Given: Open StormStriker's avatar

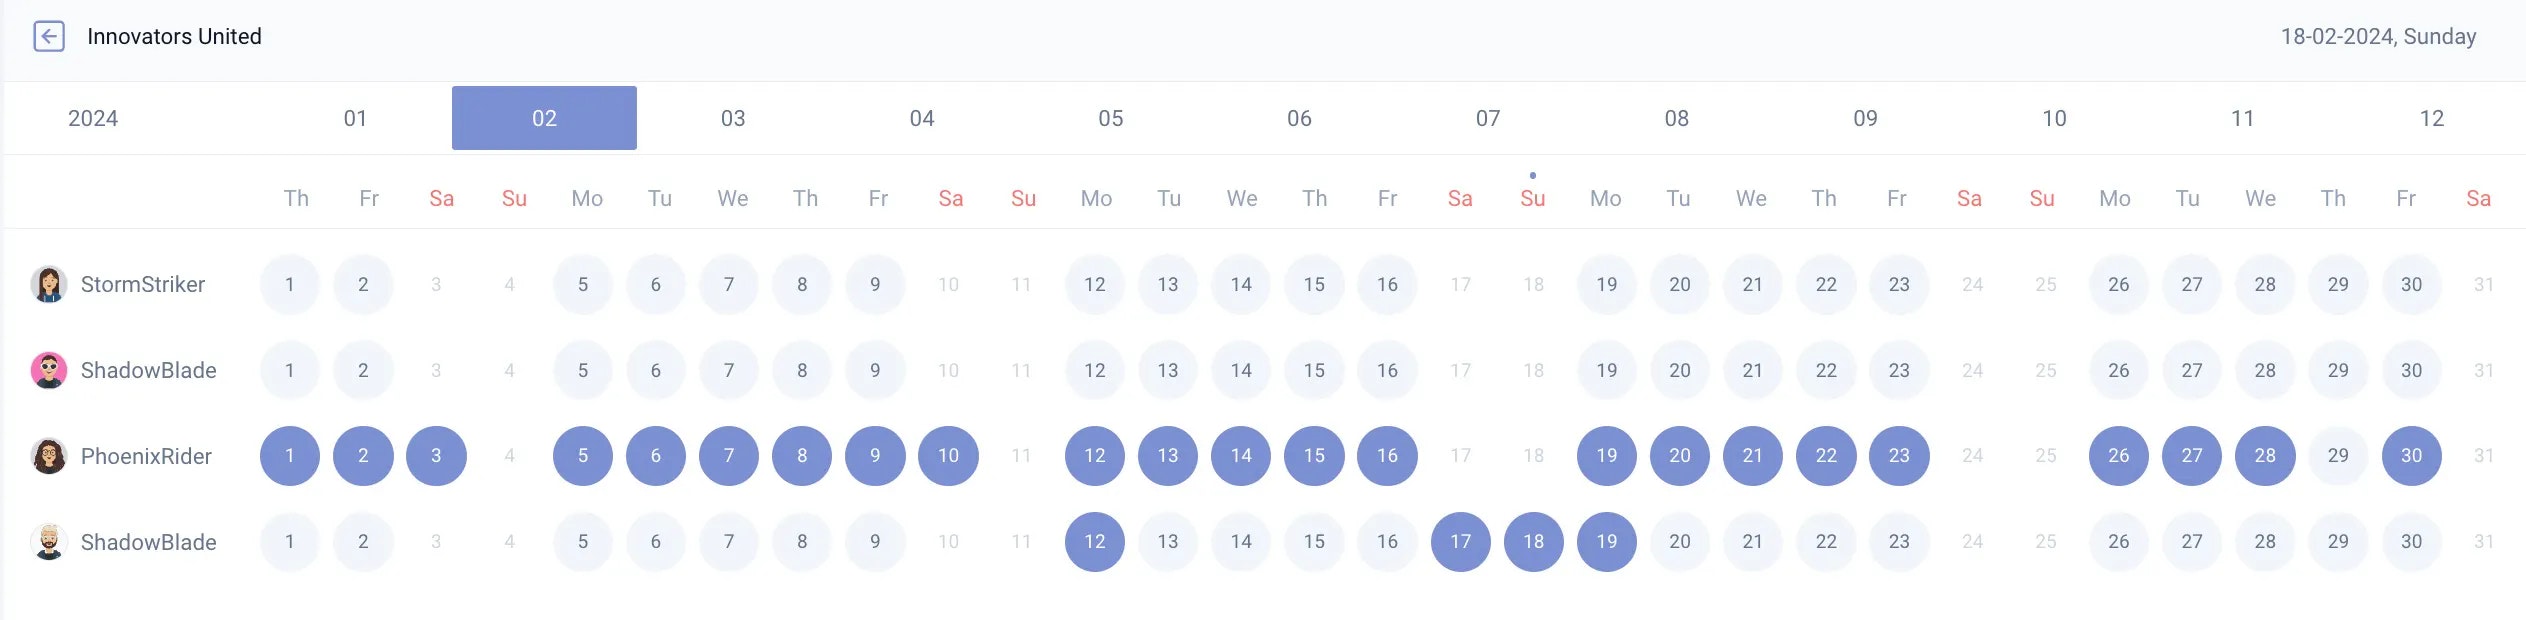Looking at the screenshot, I should click(49, 284).
